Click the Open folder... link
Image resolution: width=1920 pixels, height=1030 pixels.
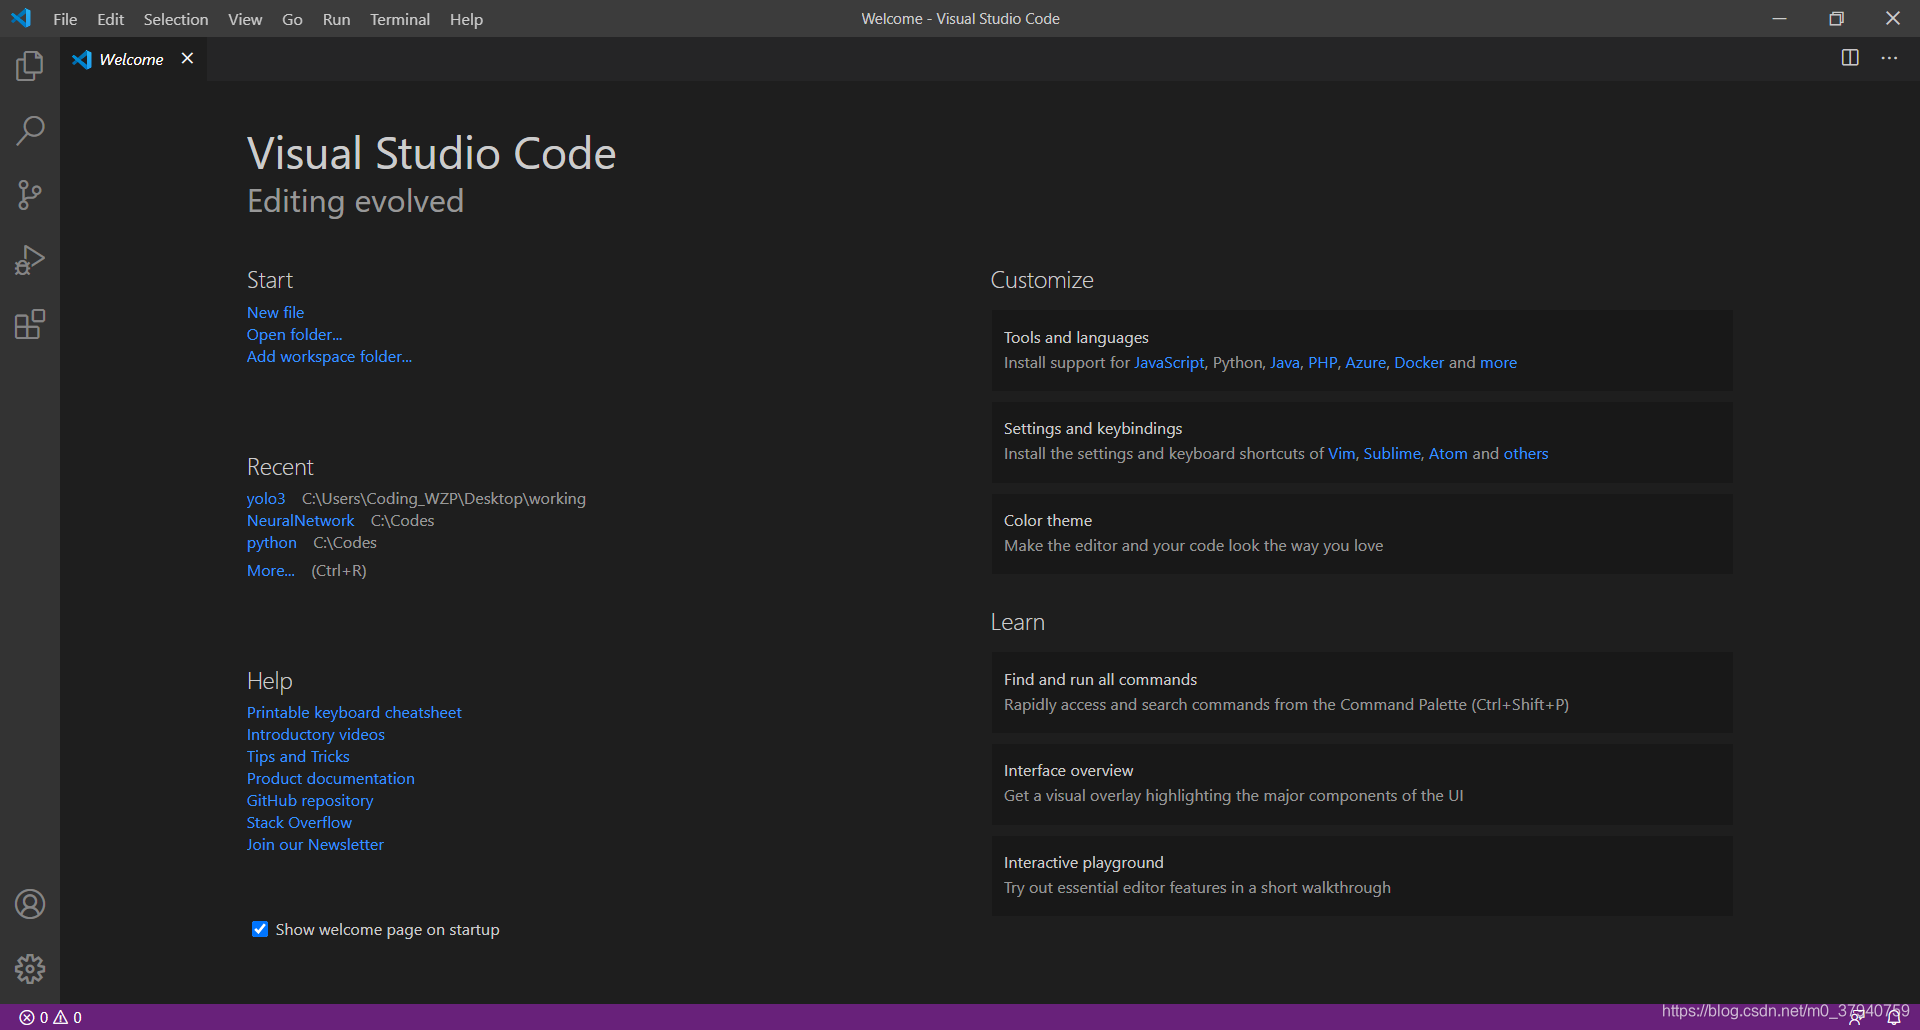pyautogui.click(x=294, y=334)
